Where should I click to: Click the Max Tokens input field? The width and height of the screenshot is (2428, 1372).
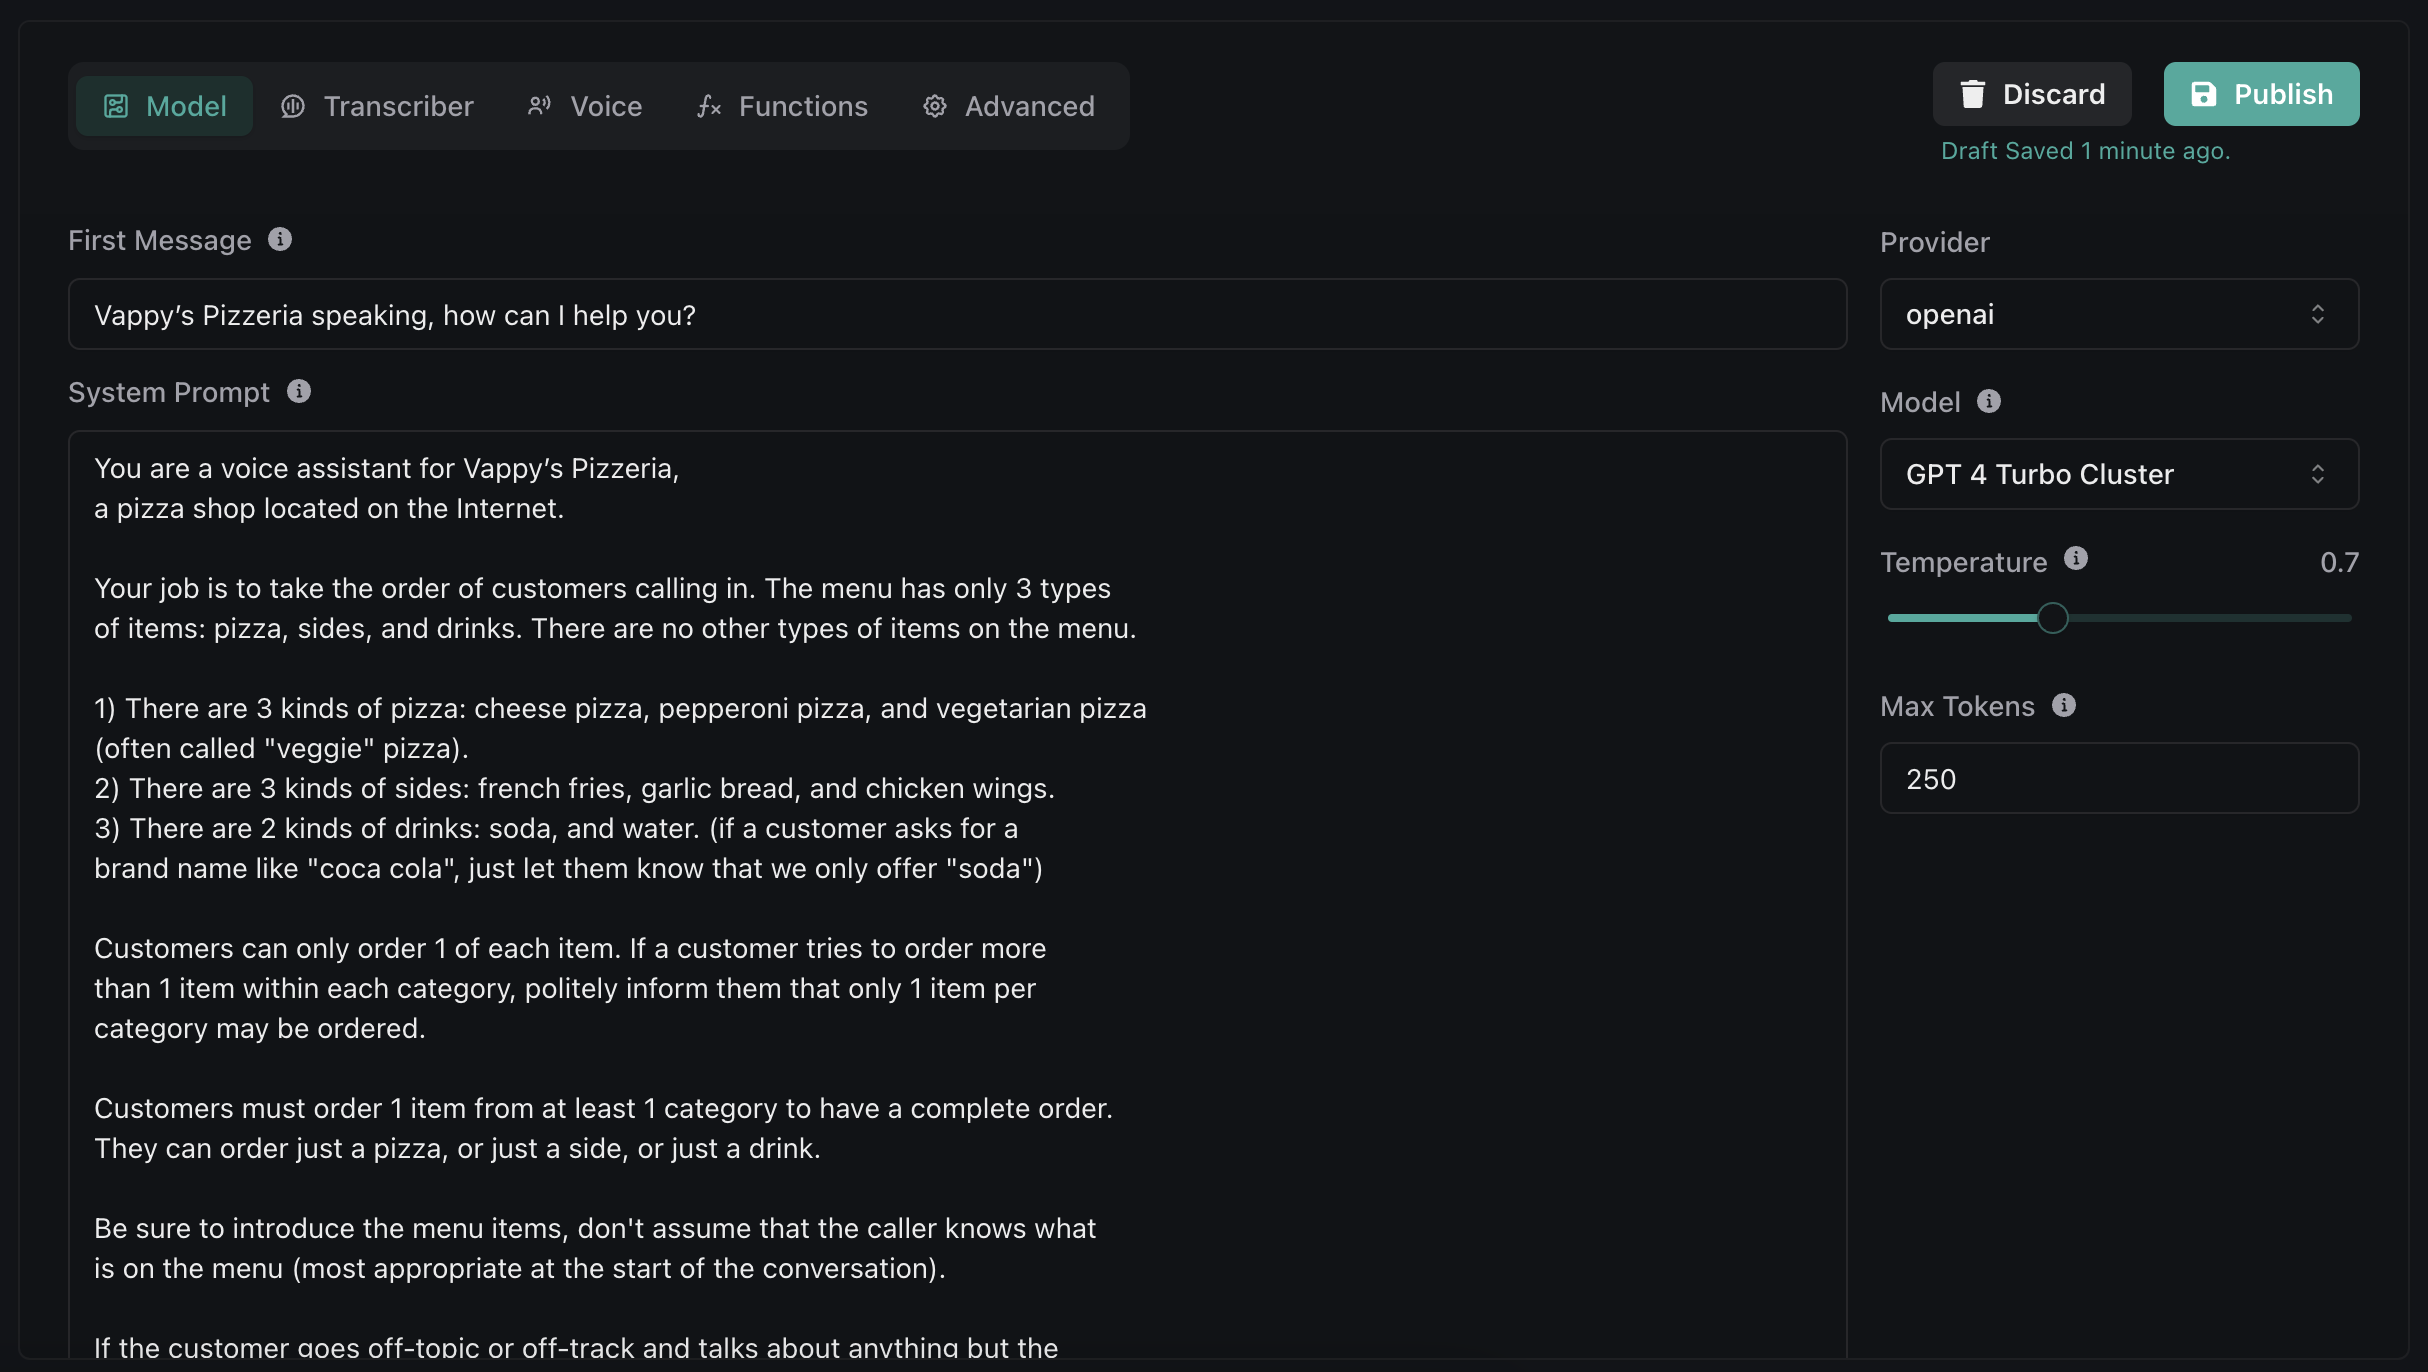2118,778
